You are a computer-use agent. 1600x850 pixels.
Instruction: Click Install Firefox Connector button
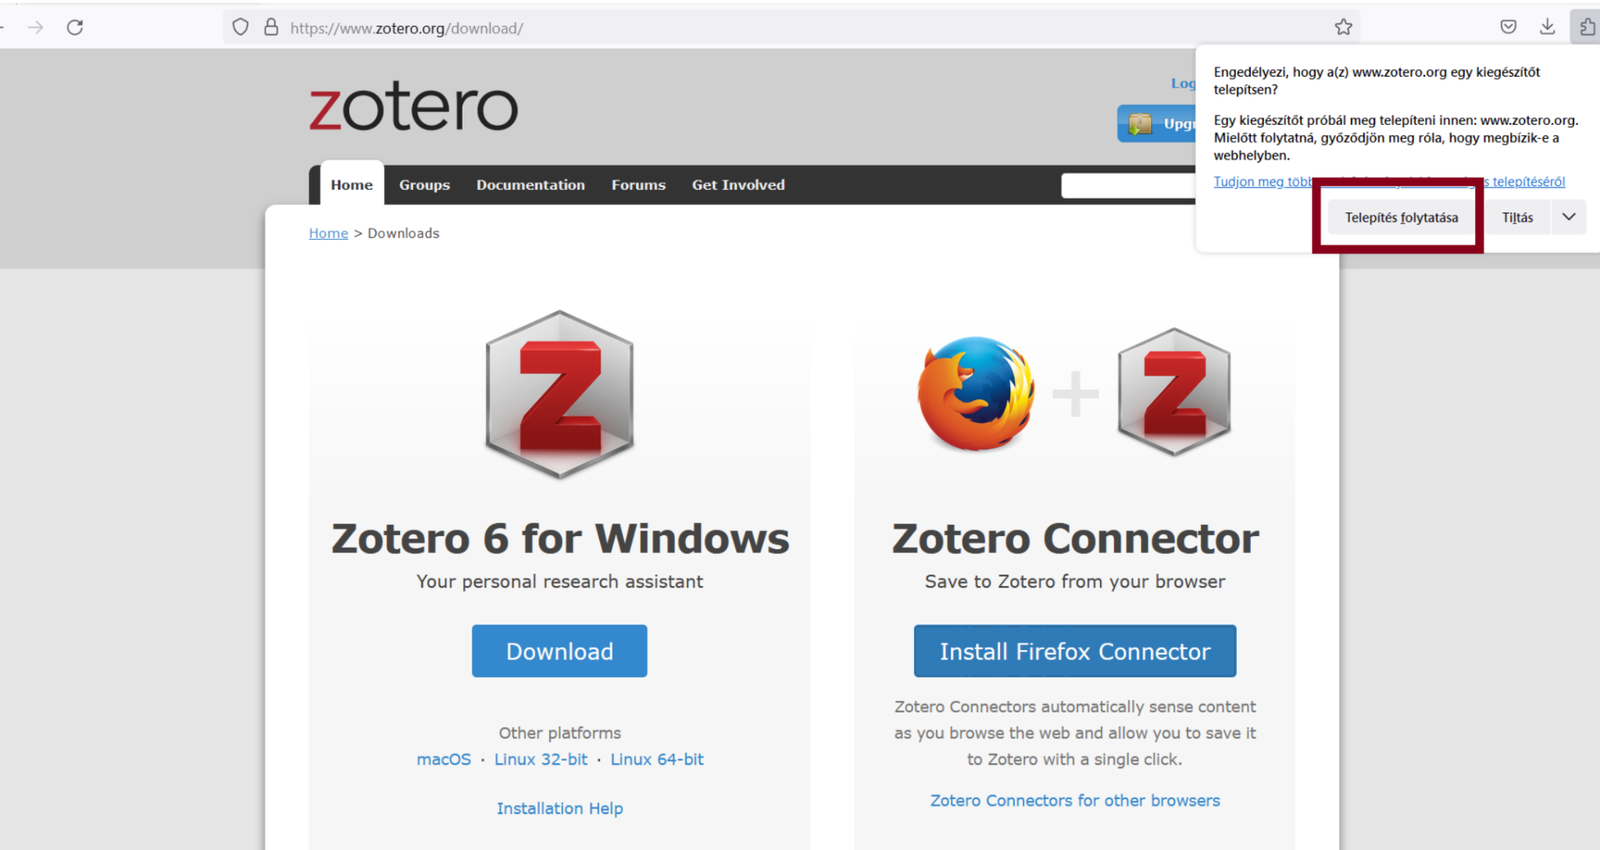pyautogui.click(x=1075, y=651)
